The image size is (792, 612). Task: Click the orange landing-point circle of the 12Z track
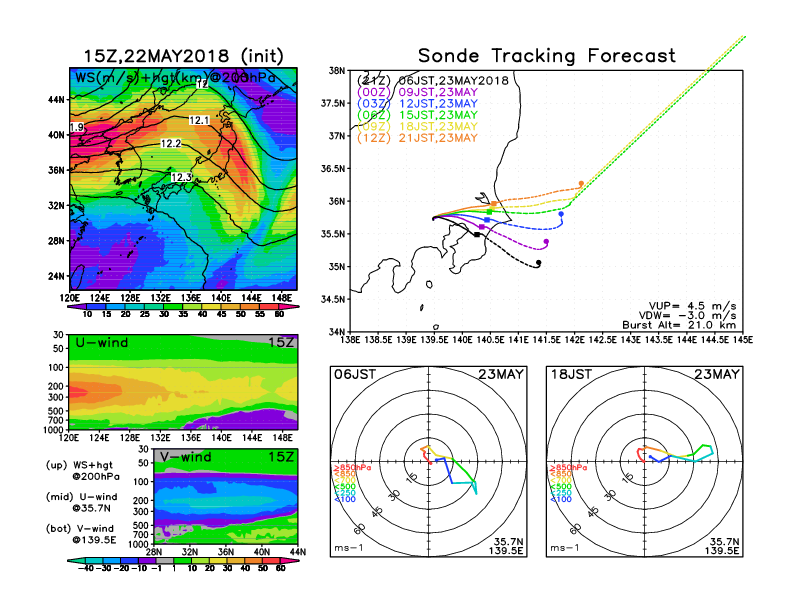(581, 184)
